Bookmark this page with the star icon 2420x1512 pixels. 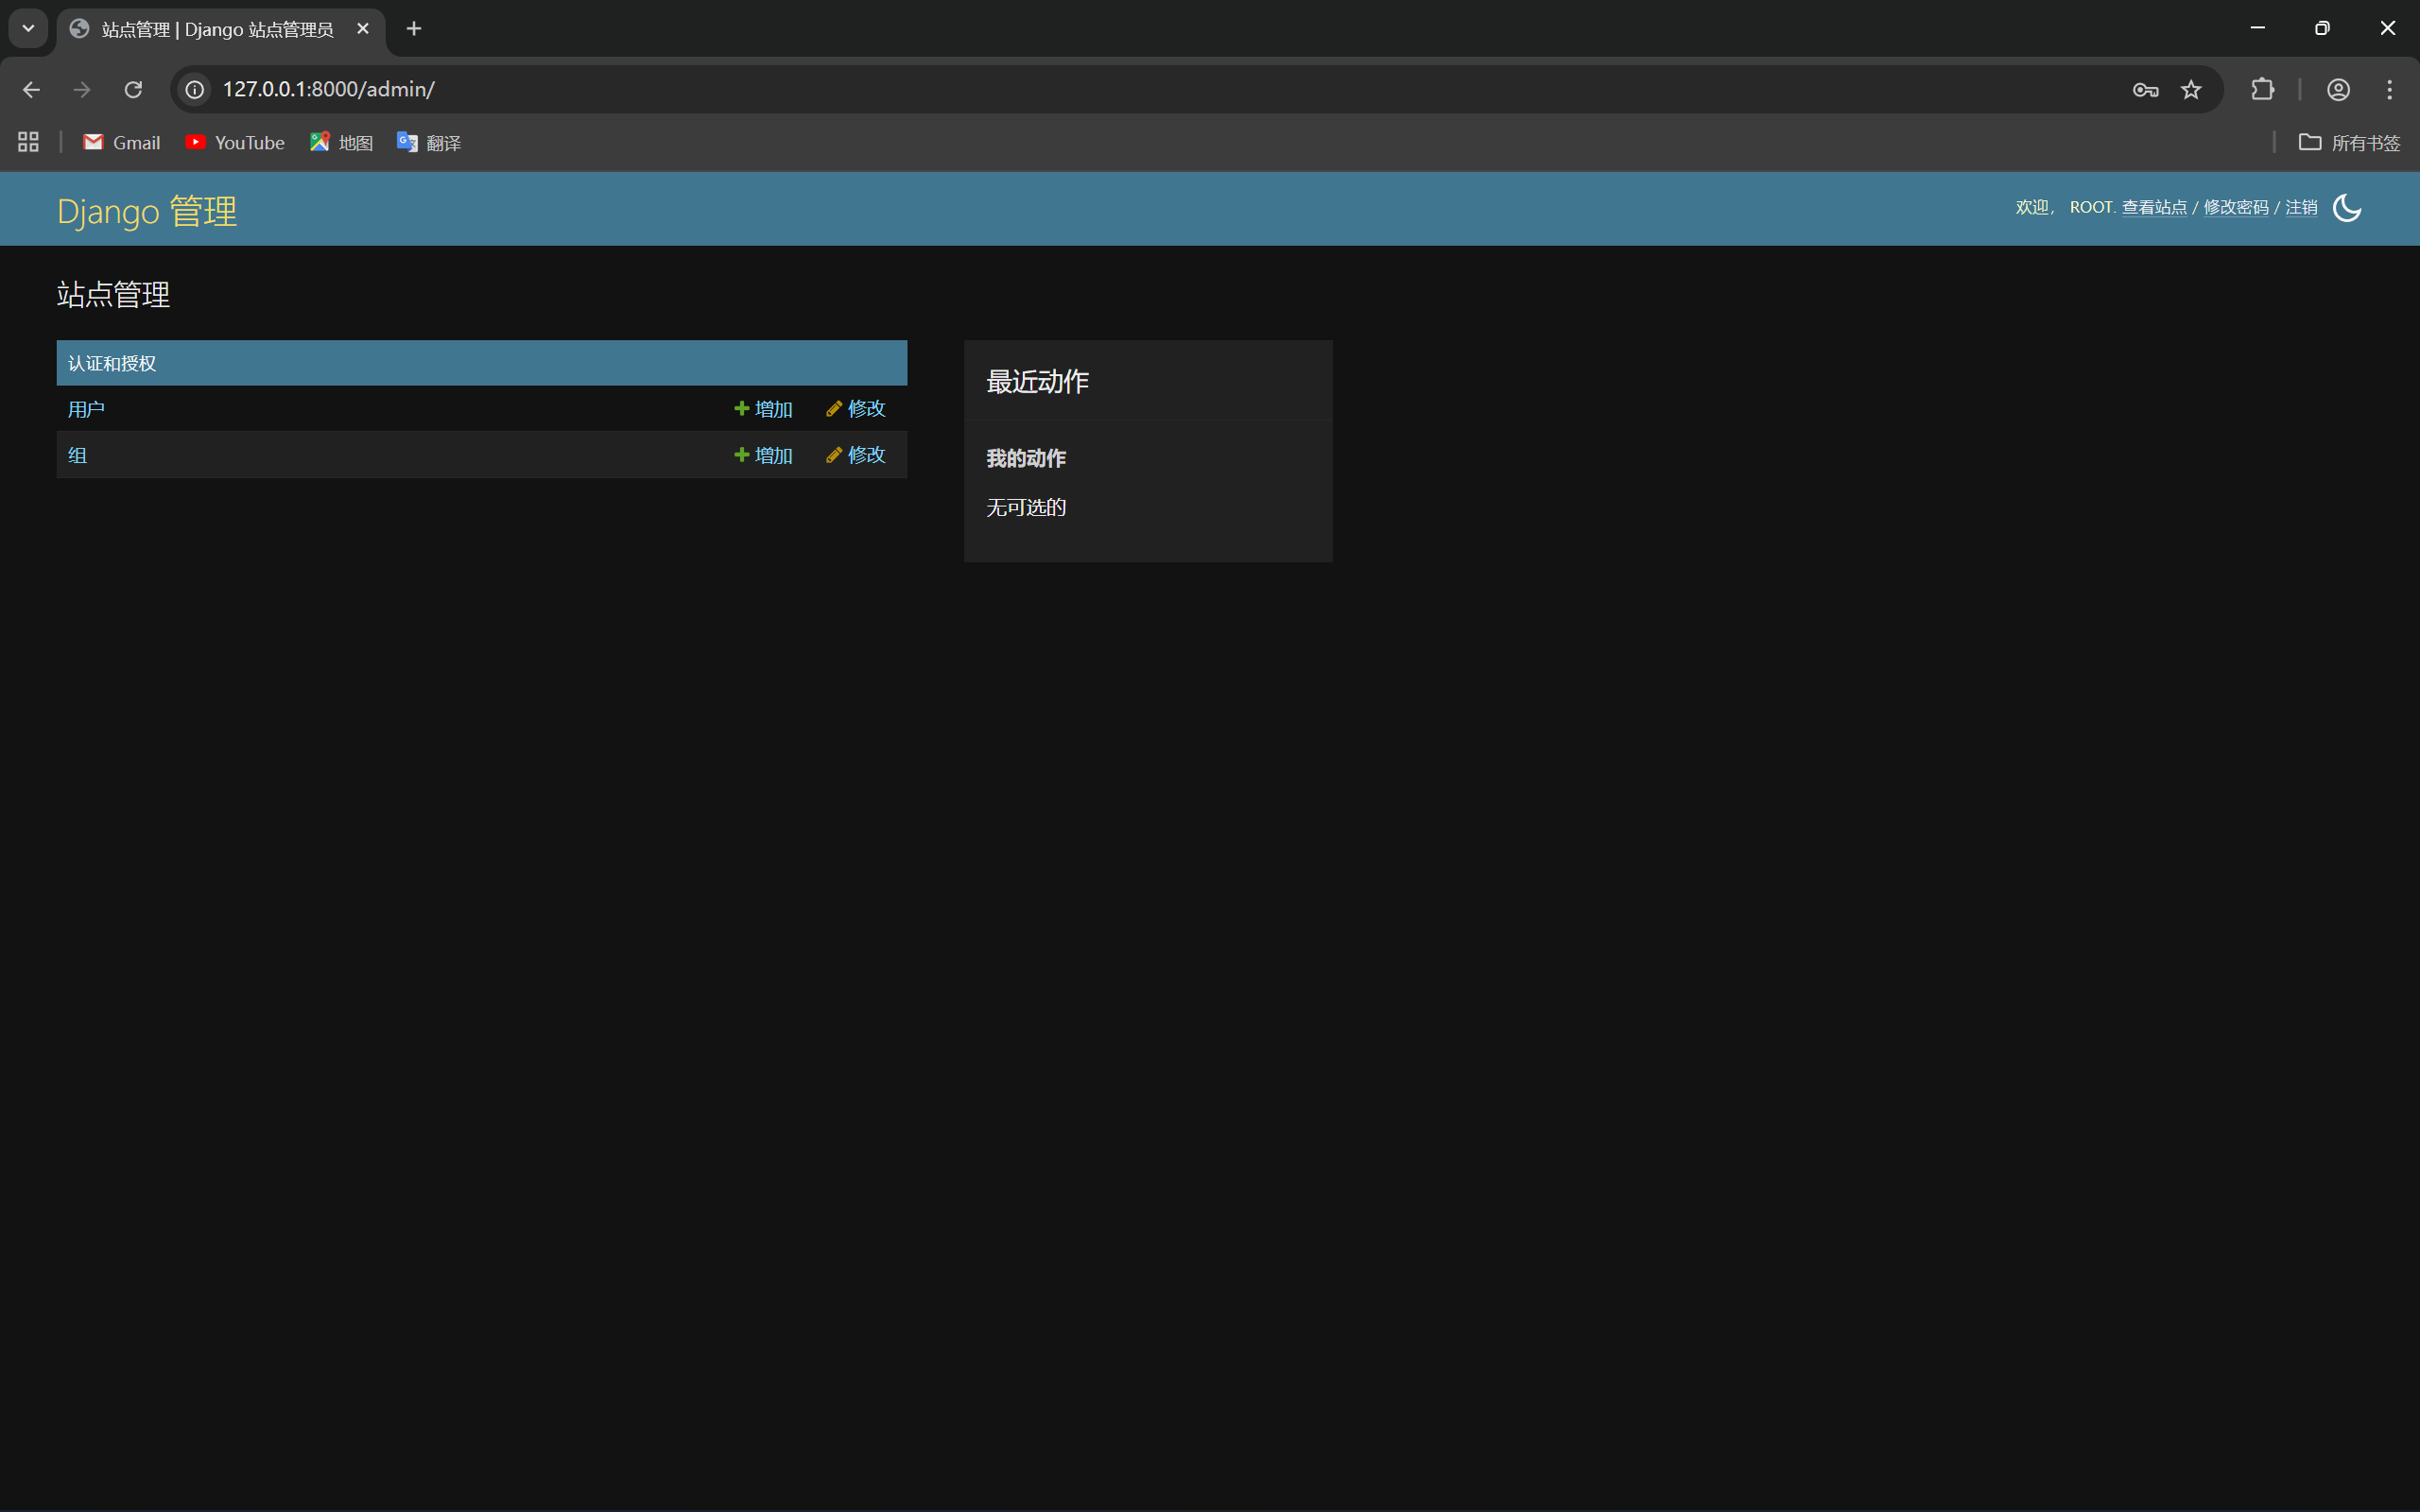(2191, 90)
